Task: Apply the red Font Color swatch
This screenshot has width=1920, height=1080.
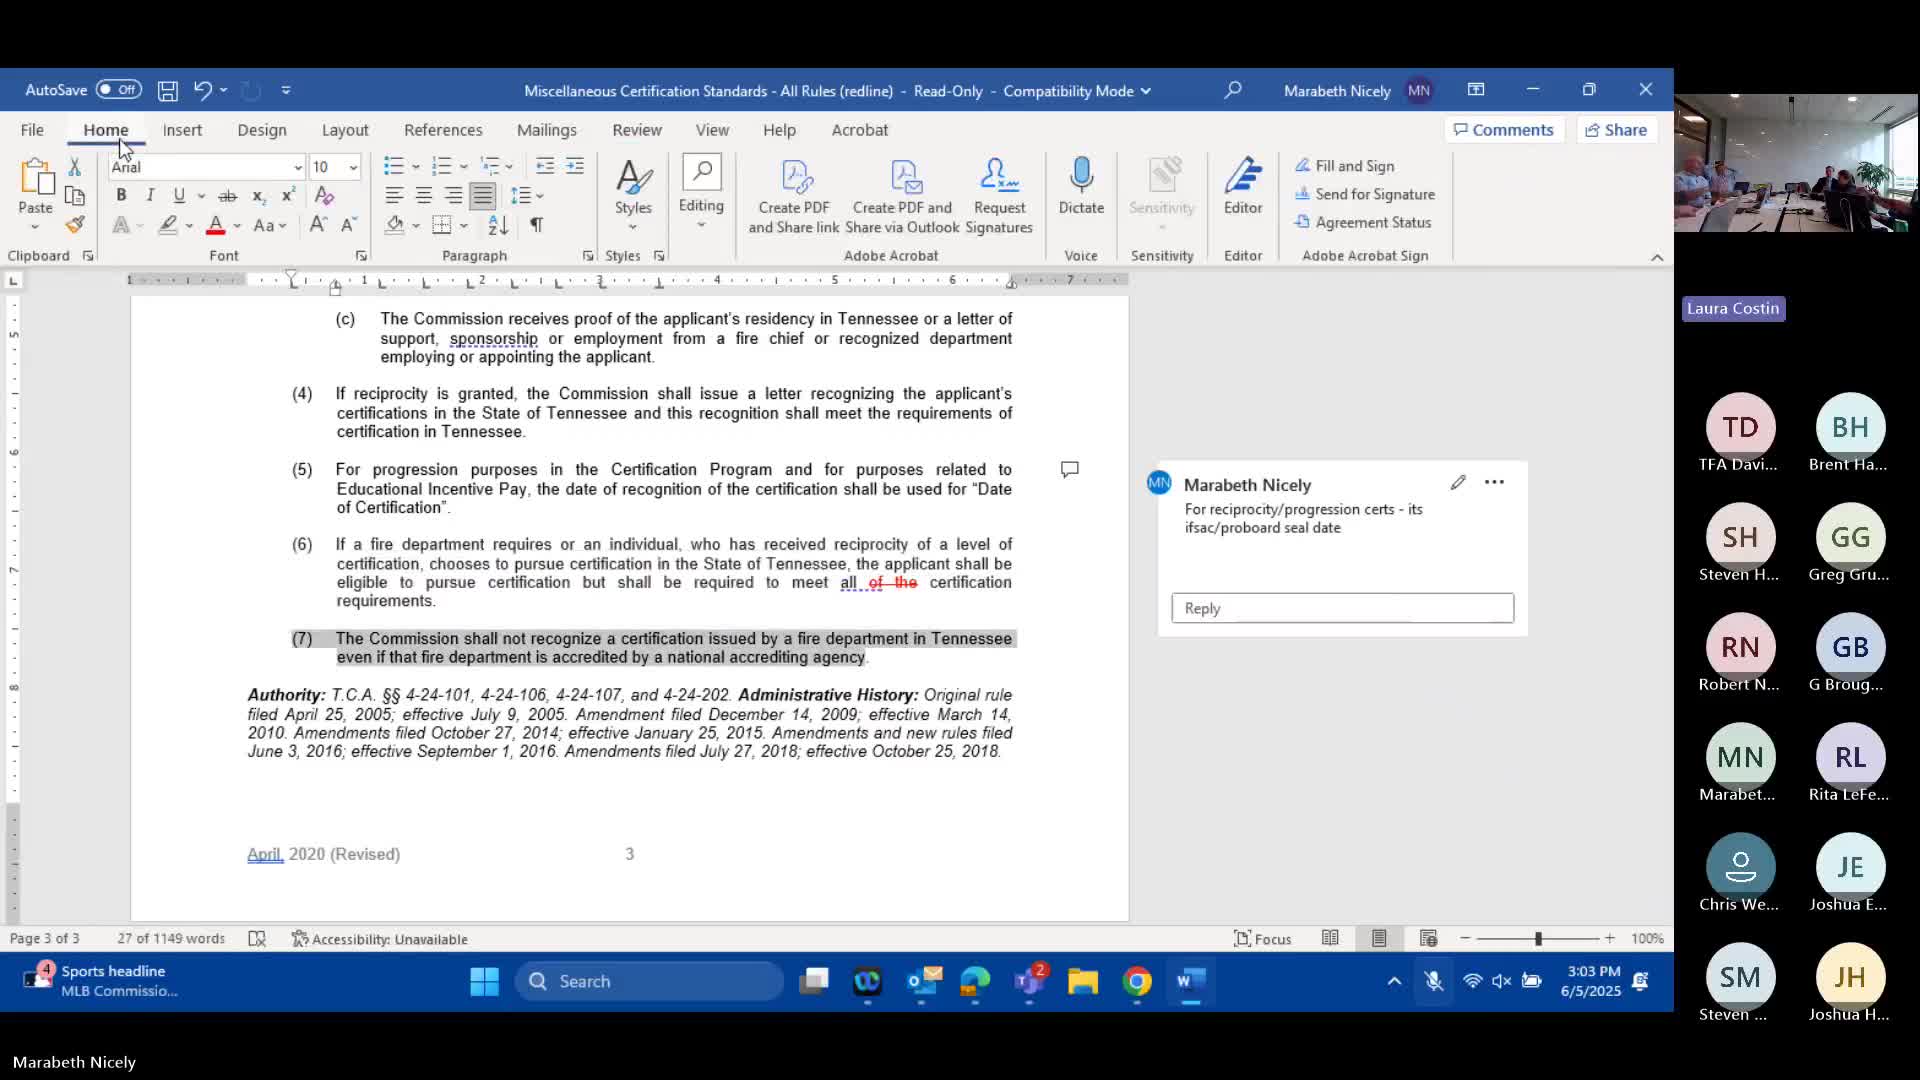Action: click(215, 225)
